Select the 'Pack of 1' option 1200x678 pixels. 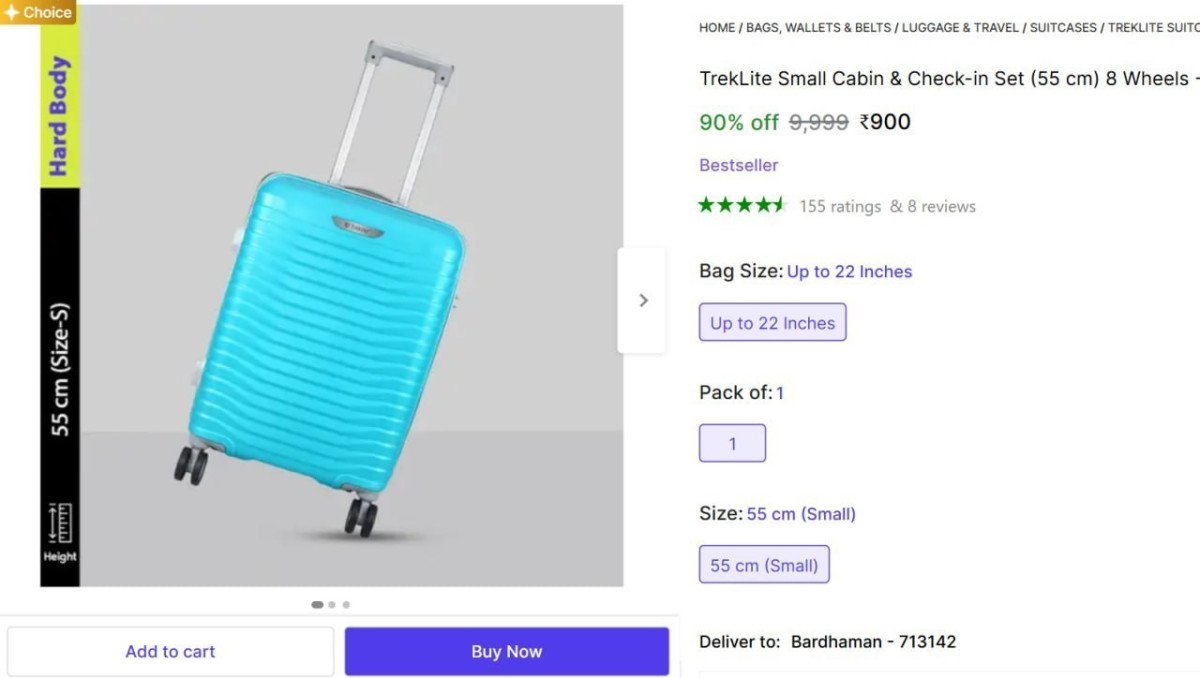[x=732, y=442]
